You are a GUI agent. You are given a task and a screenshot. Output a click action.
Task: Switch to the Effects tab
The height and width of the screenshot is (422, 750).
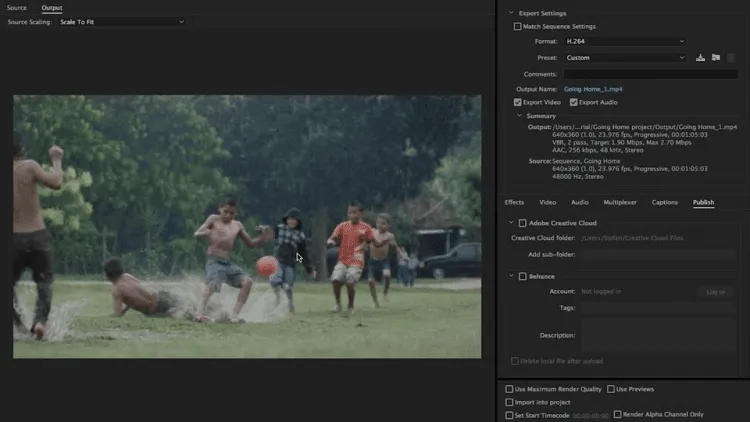[514, 202]
